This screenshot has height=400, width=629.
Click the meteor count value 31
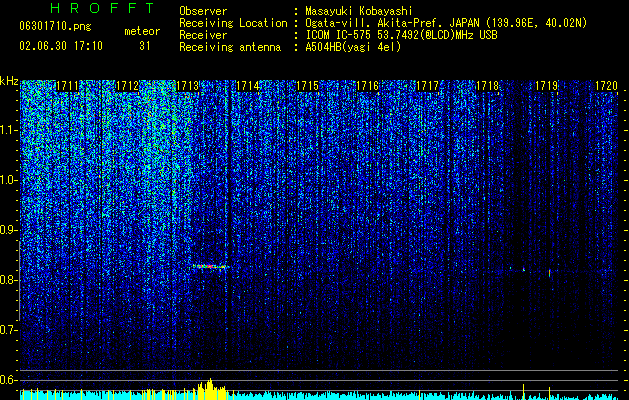(x=145, y=46)
